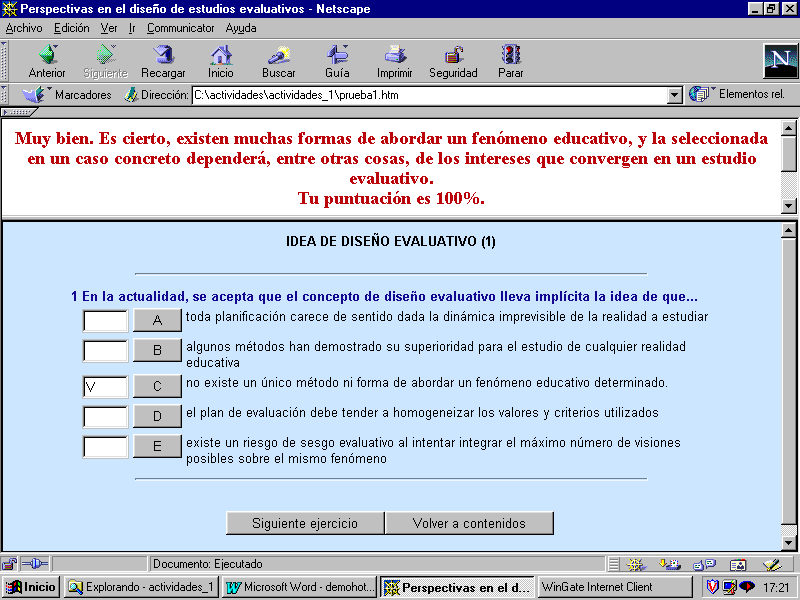
Task: Click the Netscape N logo
Action: click(x=780, y=60)
